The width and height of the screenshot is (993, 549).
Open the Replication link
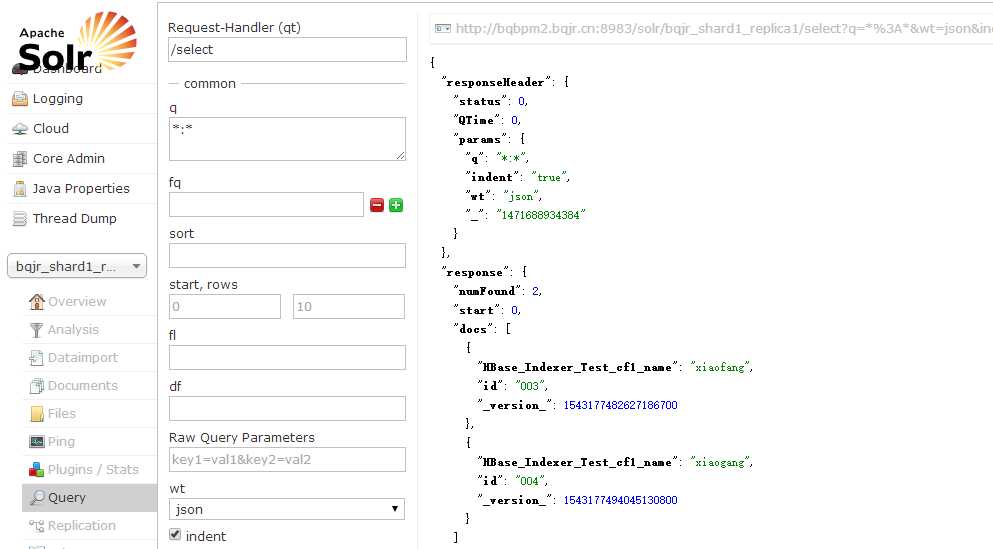82,526
